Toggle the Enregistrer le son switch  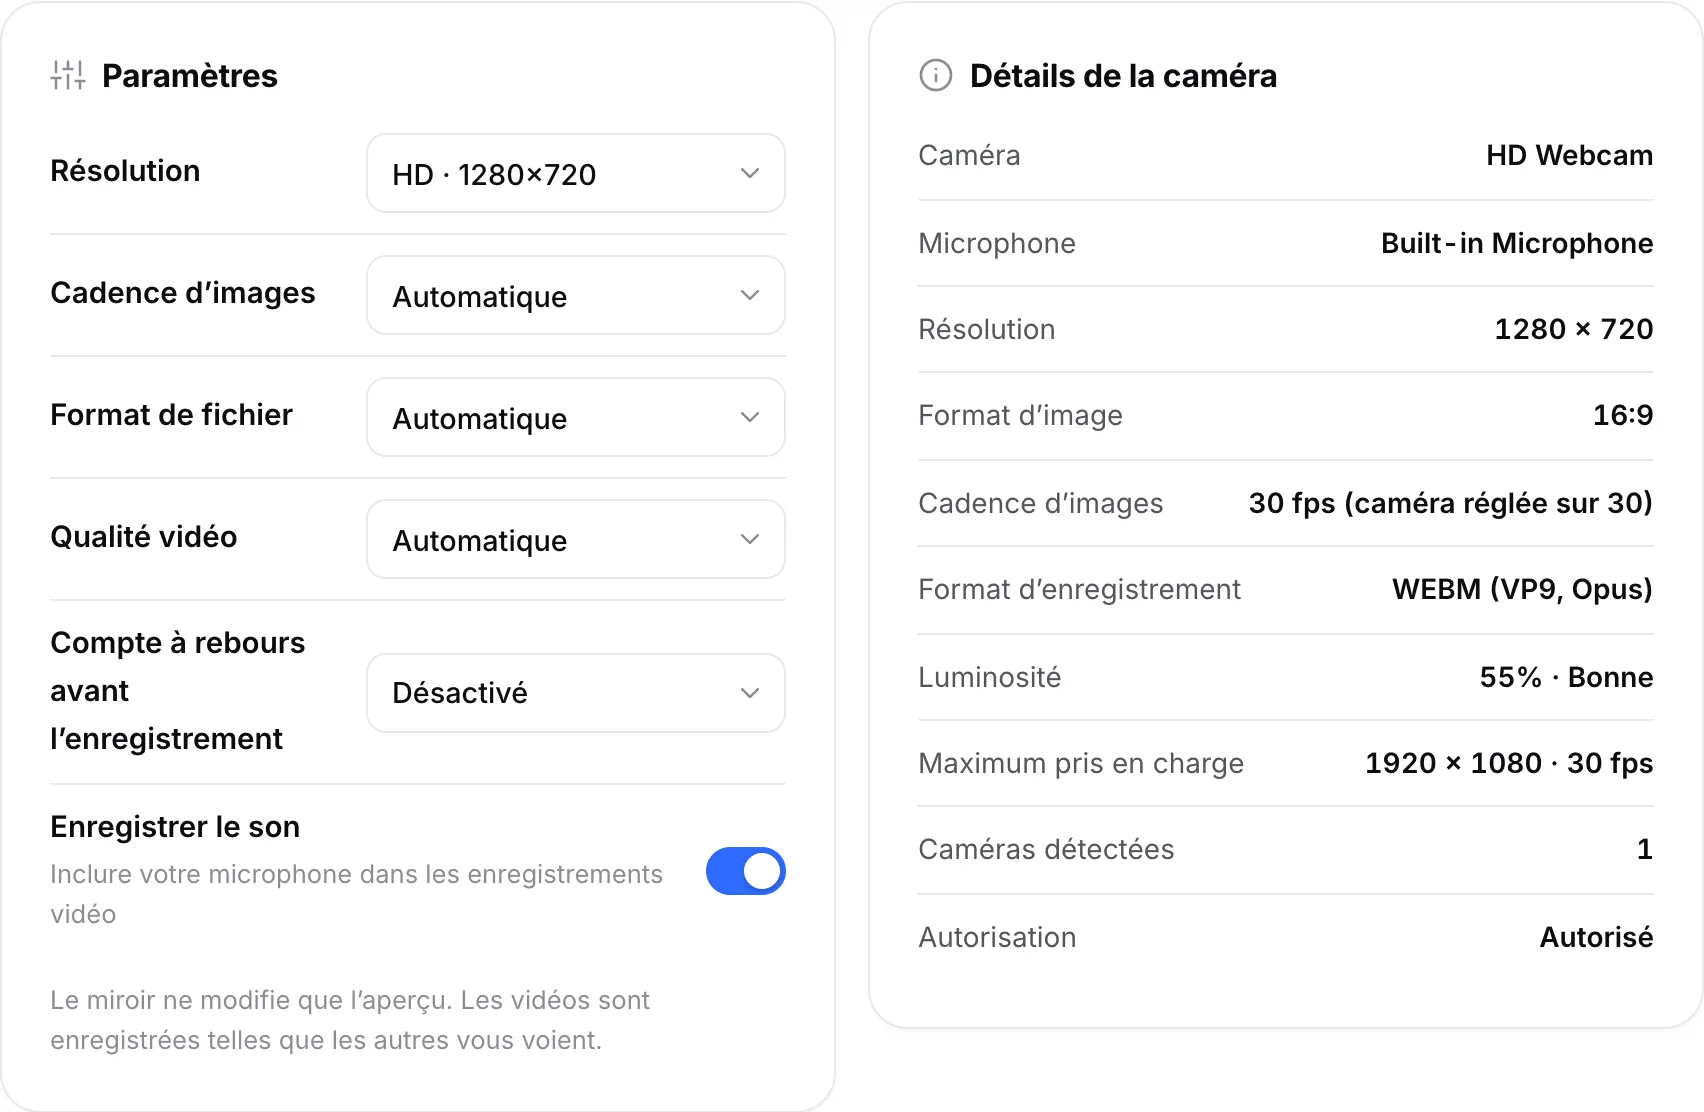tap(746, 871)
